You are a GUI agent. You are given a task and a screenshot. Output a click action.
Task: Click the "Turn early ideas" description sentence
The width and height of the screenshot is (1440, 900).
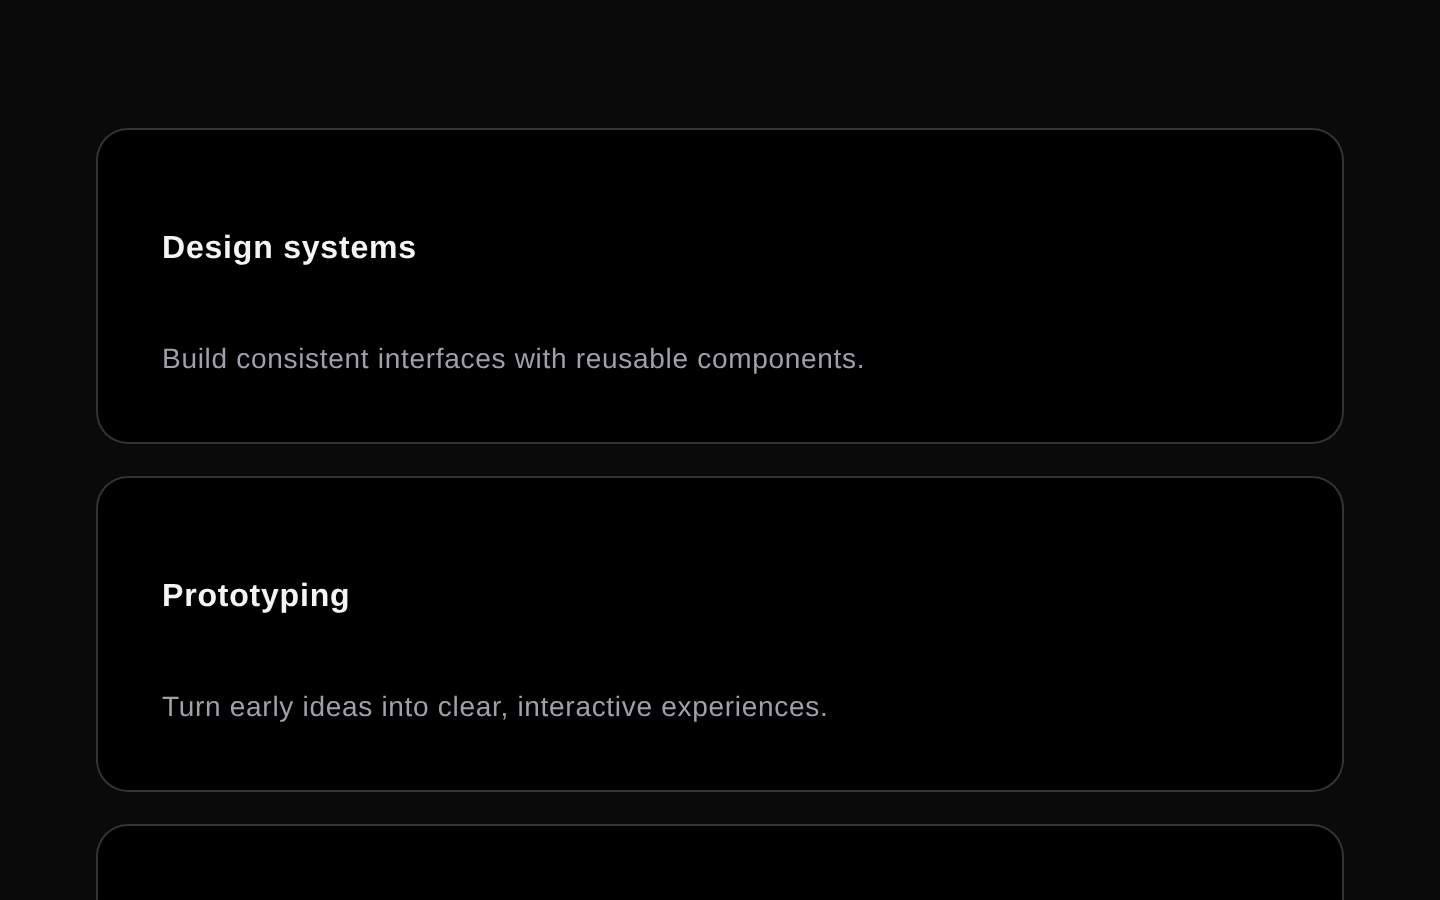(x=495, y=706)
